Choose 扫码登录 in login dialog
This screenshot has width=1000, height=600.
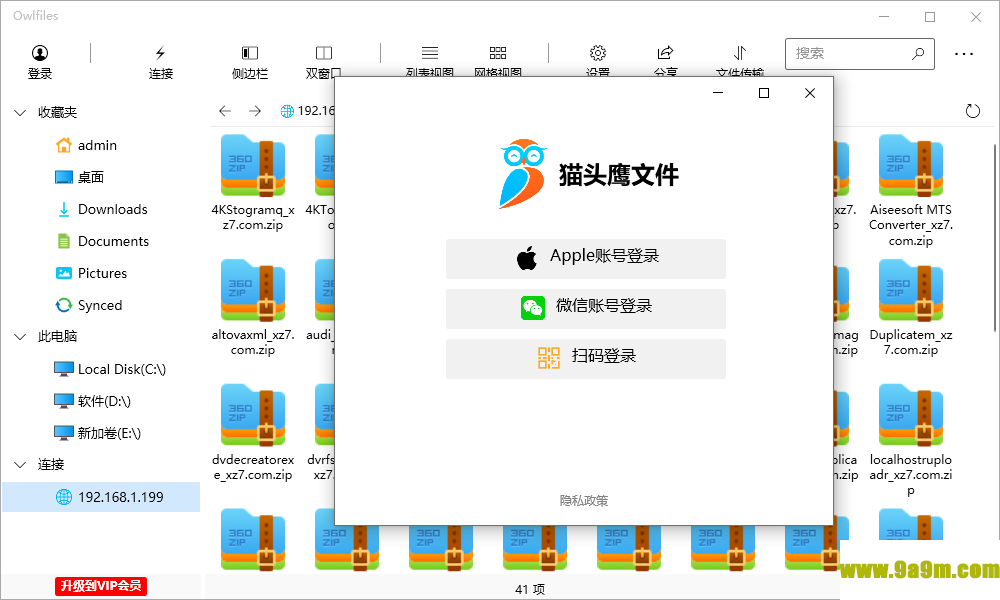[x=585, y=358]
